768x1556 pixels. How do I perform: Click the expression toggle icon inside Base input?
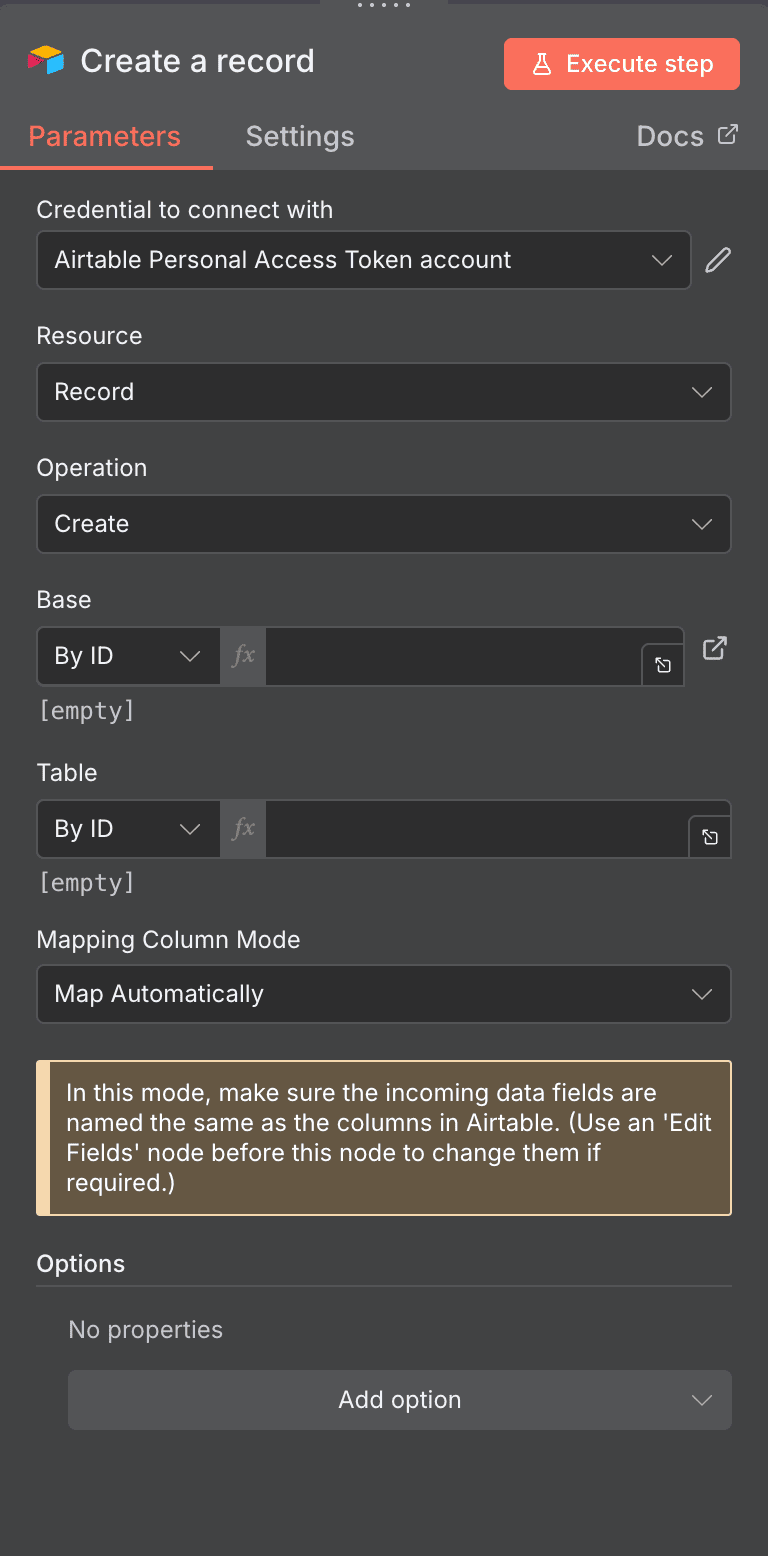[x=662, y=664]
